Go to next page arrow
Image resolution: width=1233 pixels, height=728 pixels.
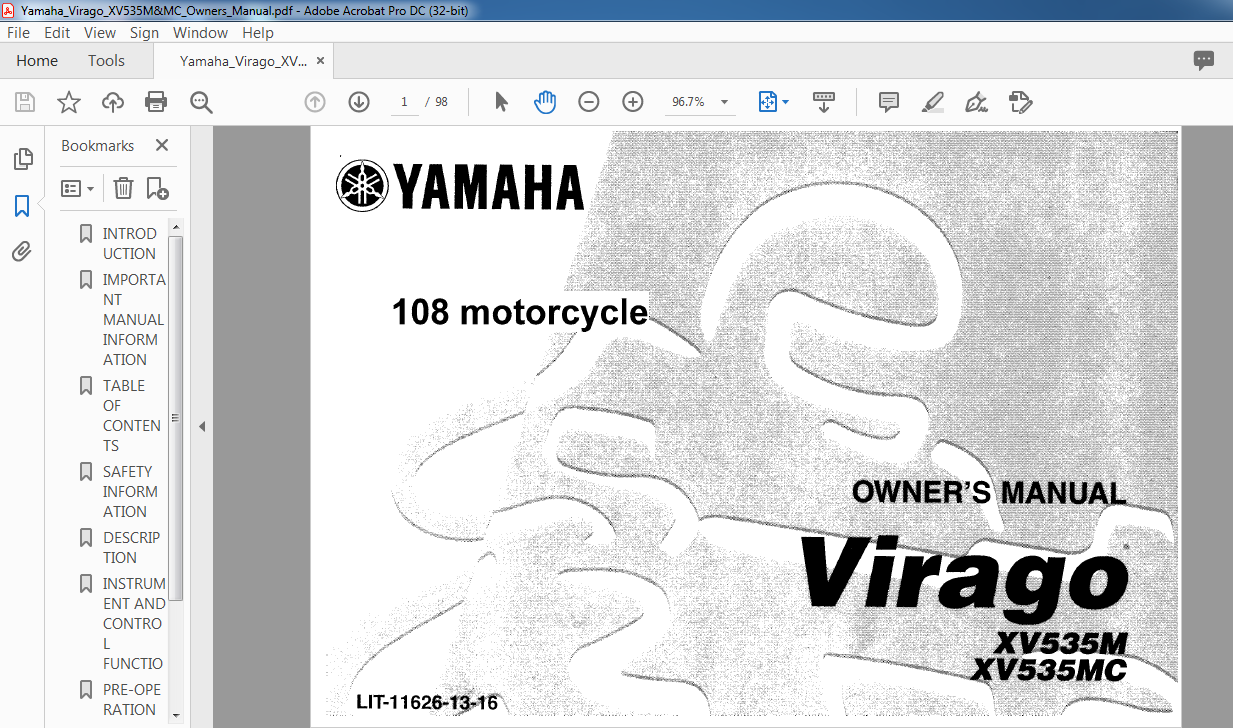(359, 102)
